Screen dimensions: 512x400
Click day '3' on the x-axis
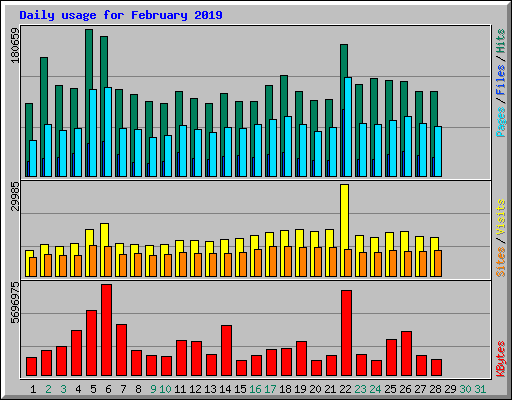63,389
